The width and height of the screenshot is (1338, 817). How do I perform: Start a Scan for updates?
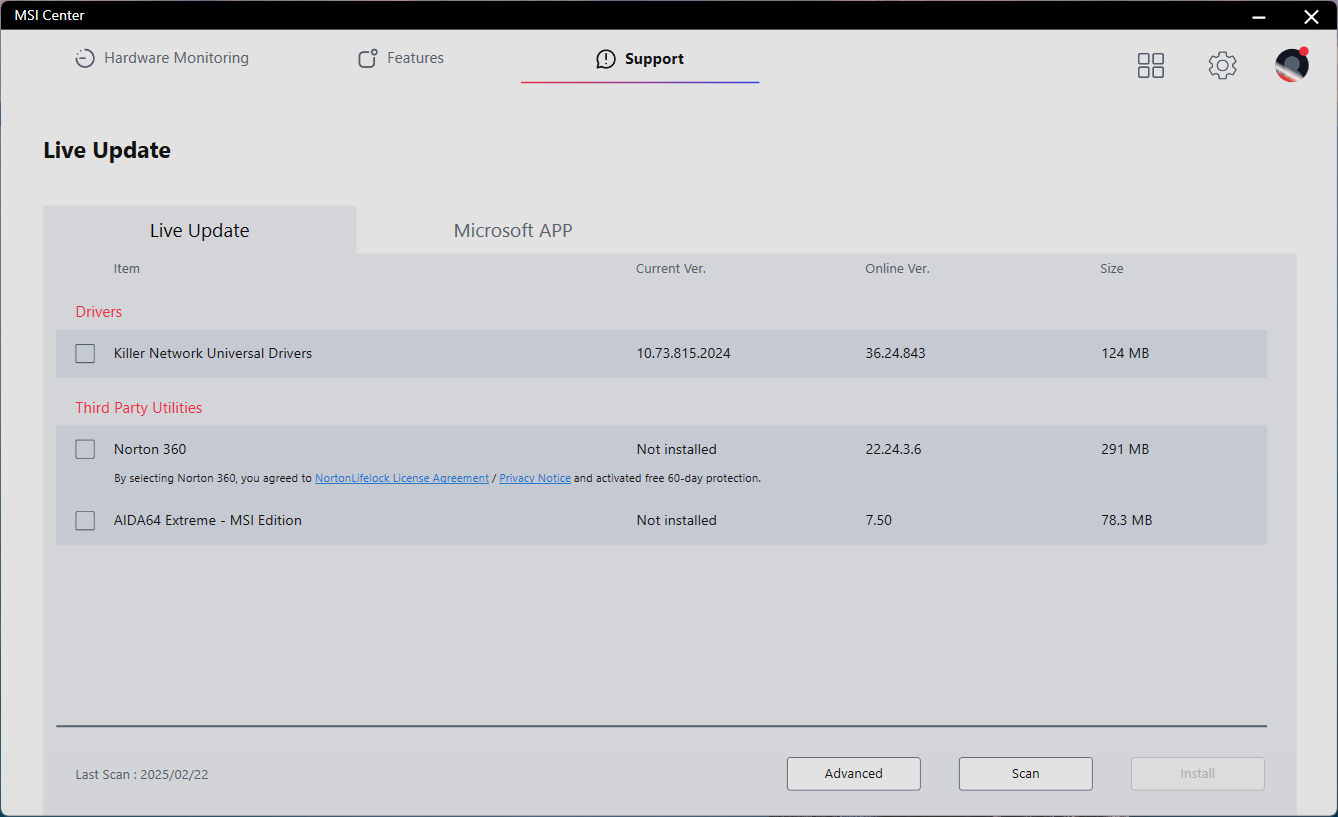click(x=1026, y=773)
